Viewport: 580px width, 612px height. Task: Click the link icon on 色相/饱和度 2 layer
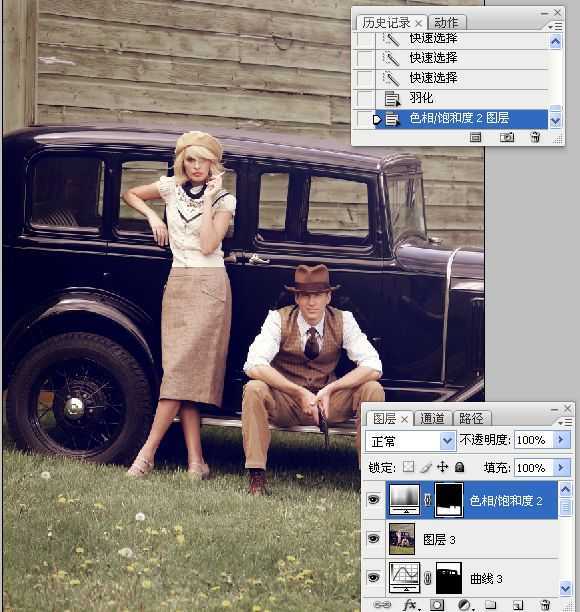tap(428, 500)
